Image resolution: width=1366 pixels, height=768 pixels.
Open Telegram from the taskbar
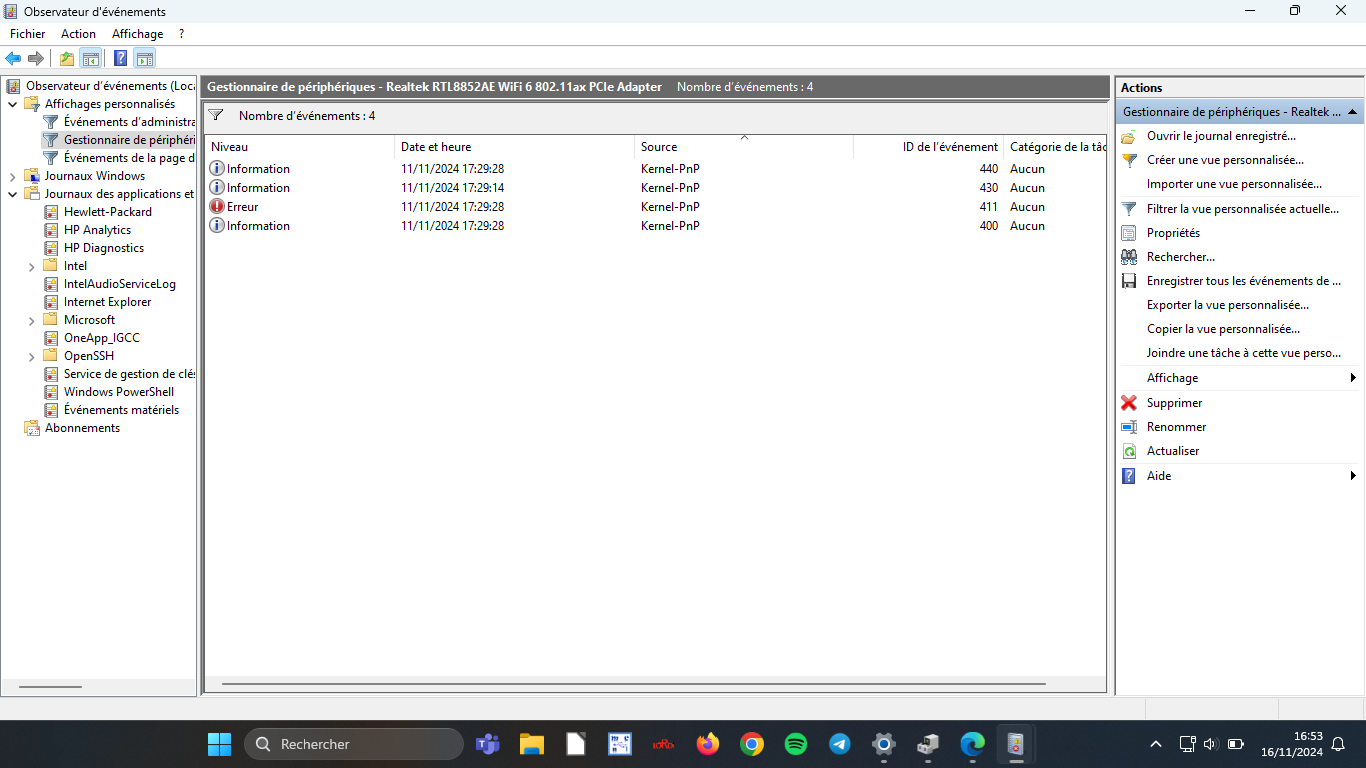click(840, 744)
